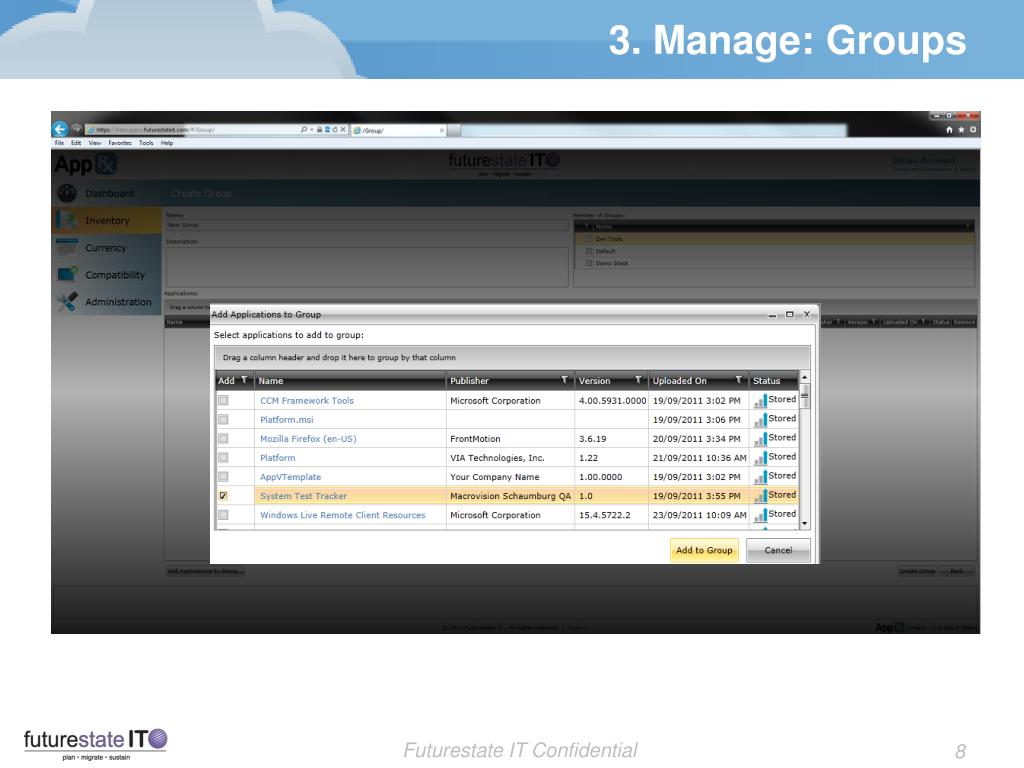Check the box for CCM Framework Tools
The width and height of the screenshot is (1024, 768).
click(223, 400)
